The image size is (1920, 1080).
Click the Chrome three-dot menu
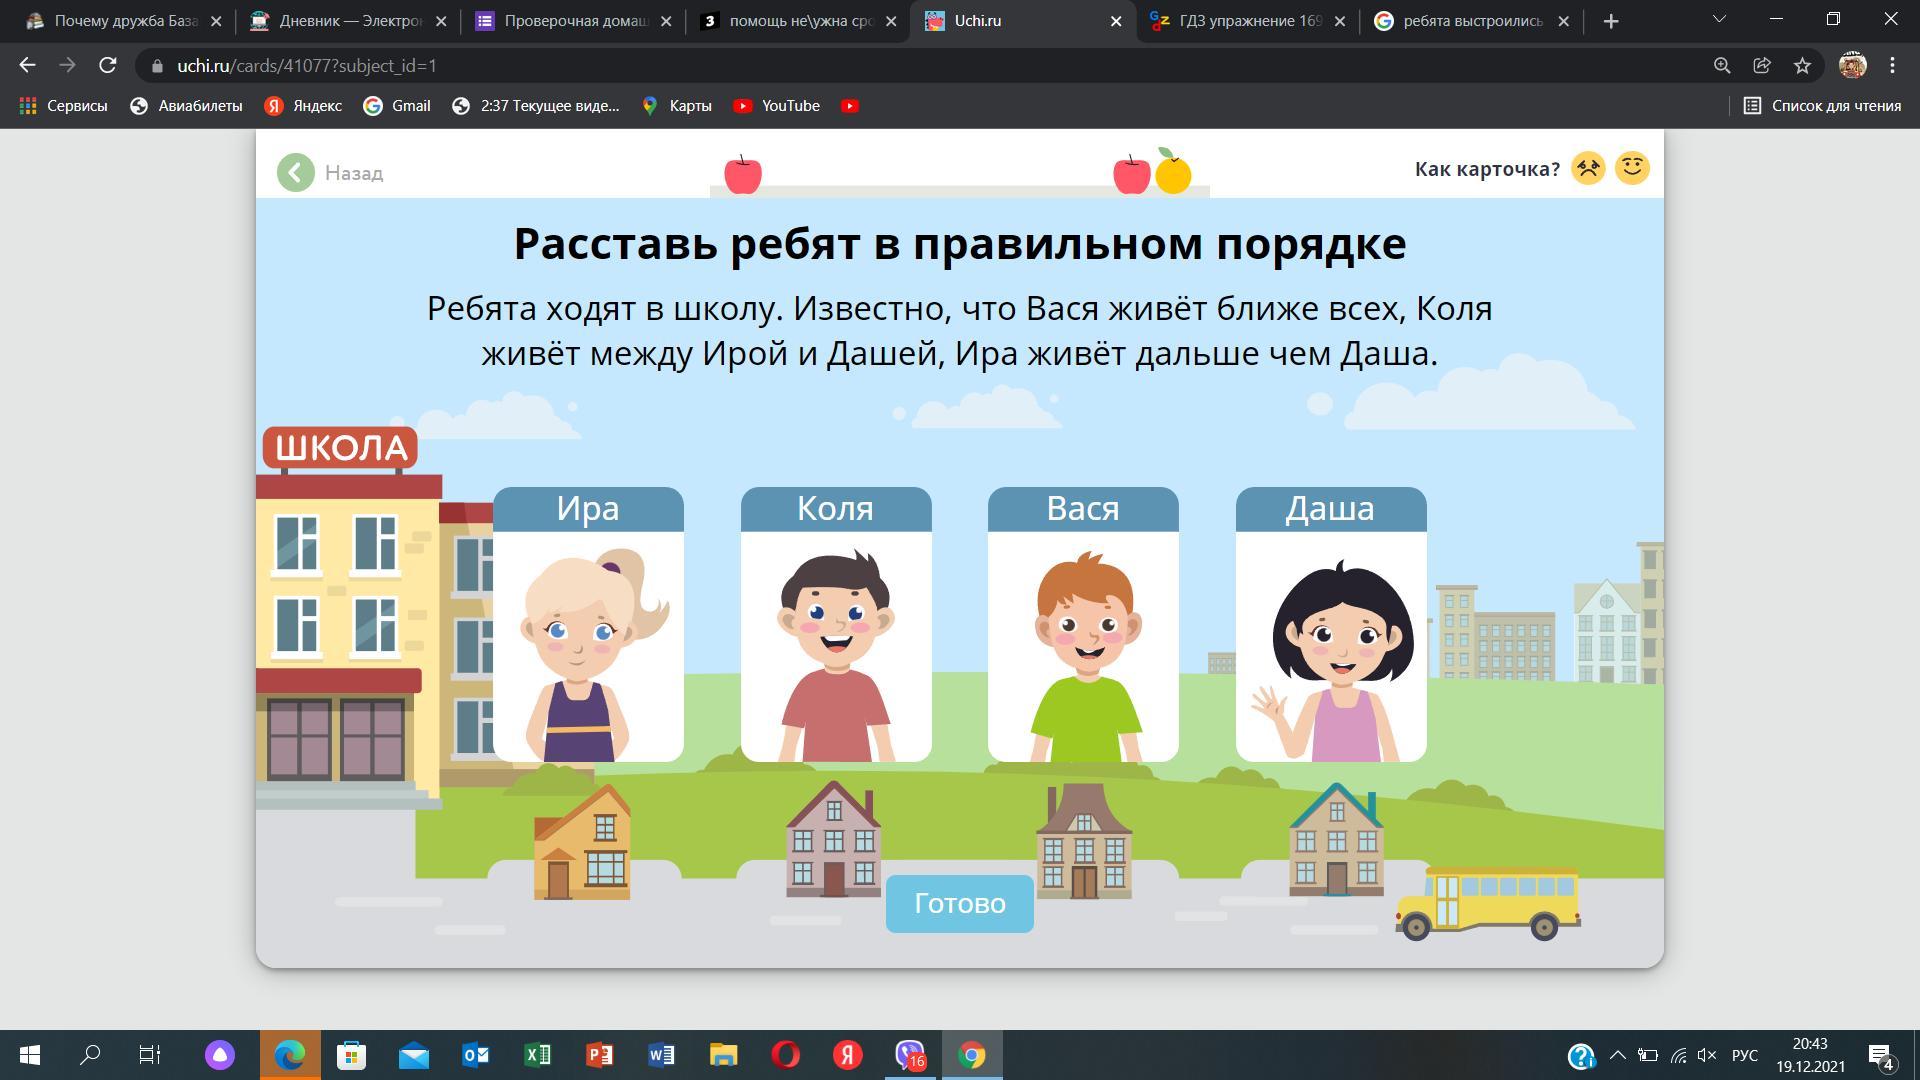point(1892,66)
